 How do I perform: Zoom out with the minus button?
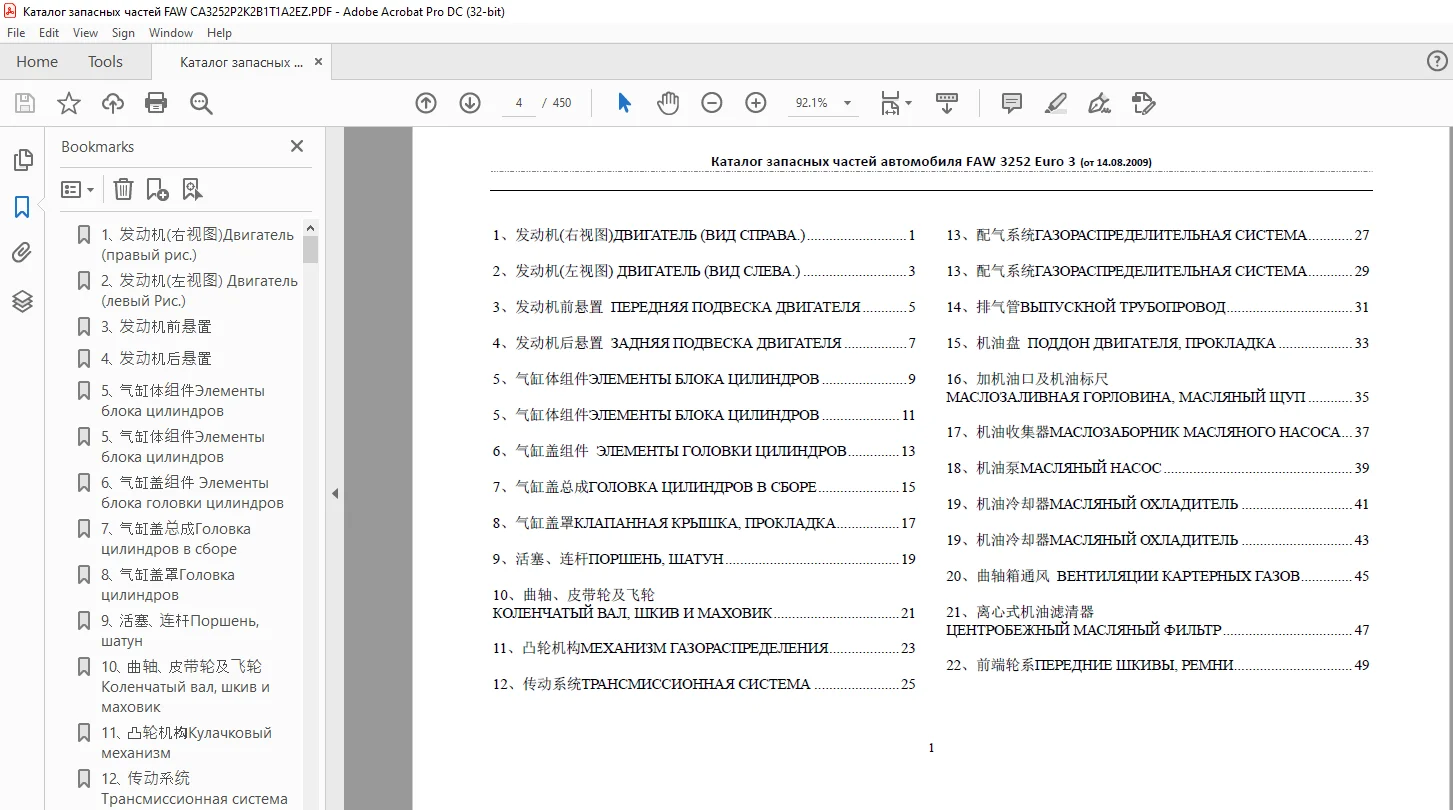[712, 103]
